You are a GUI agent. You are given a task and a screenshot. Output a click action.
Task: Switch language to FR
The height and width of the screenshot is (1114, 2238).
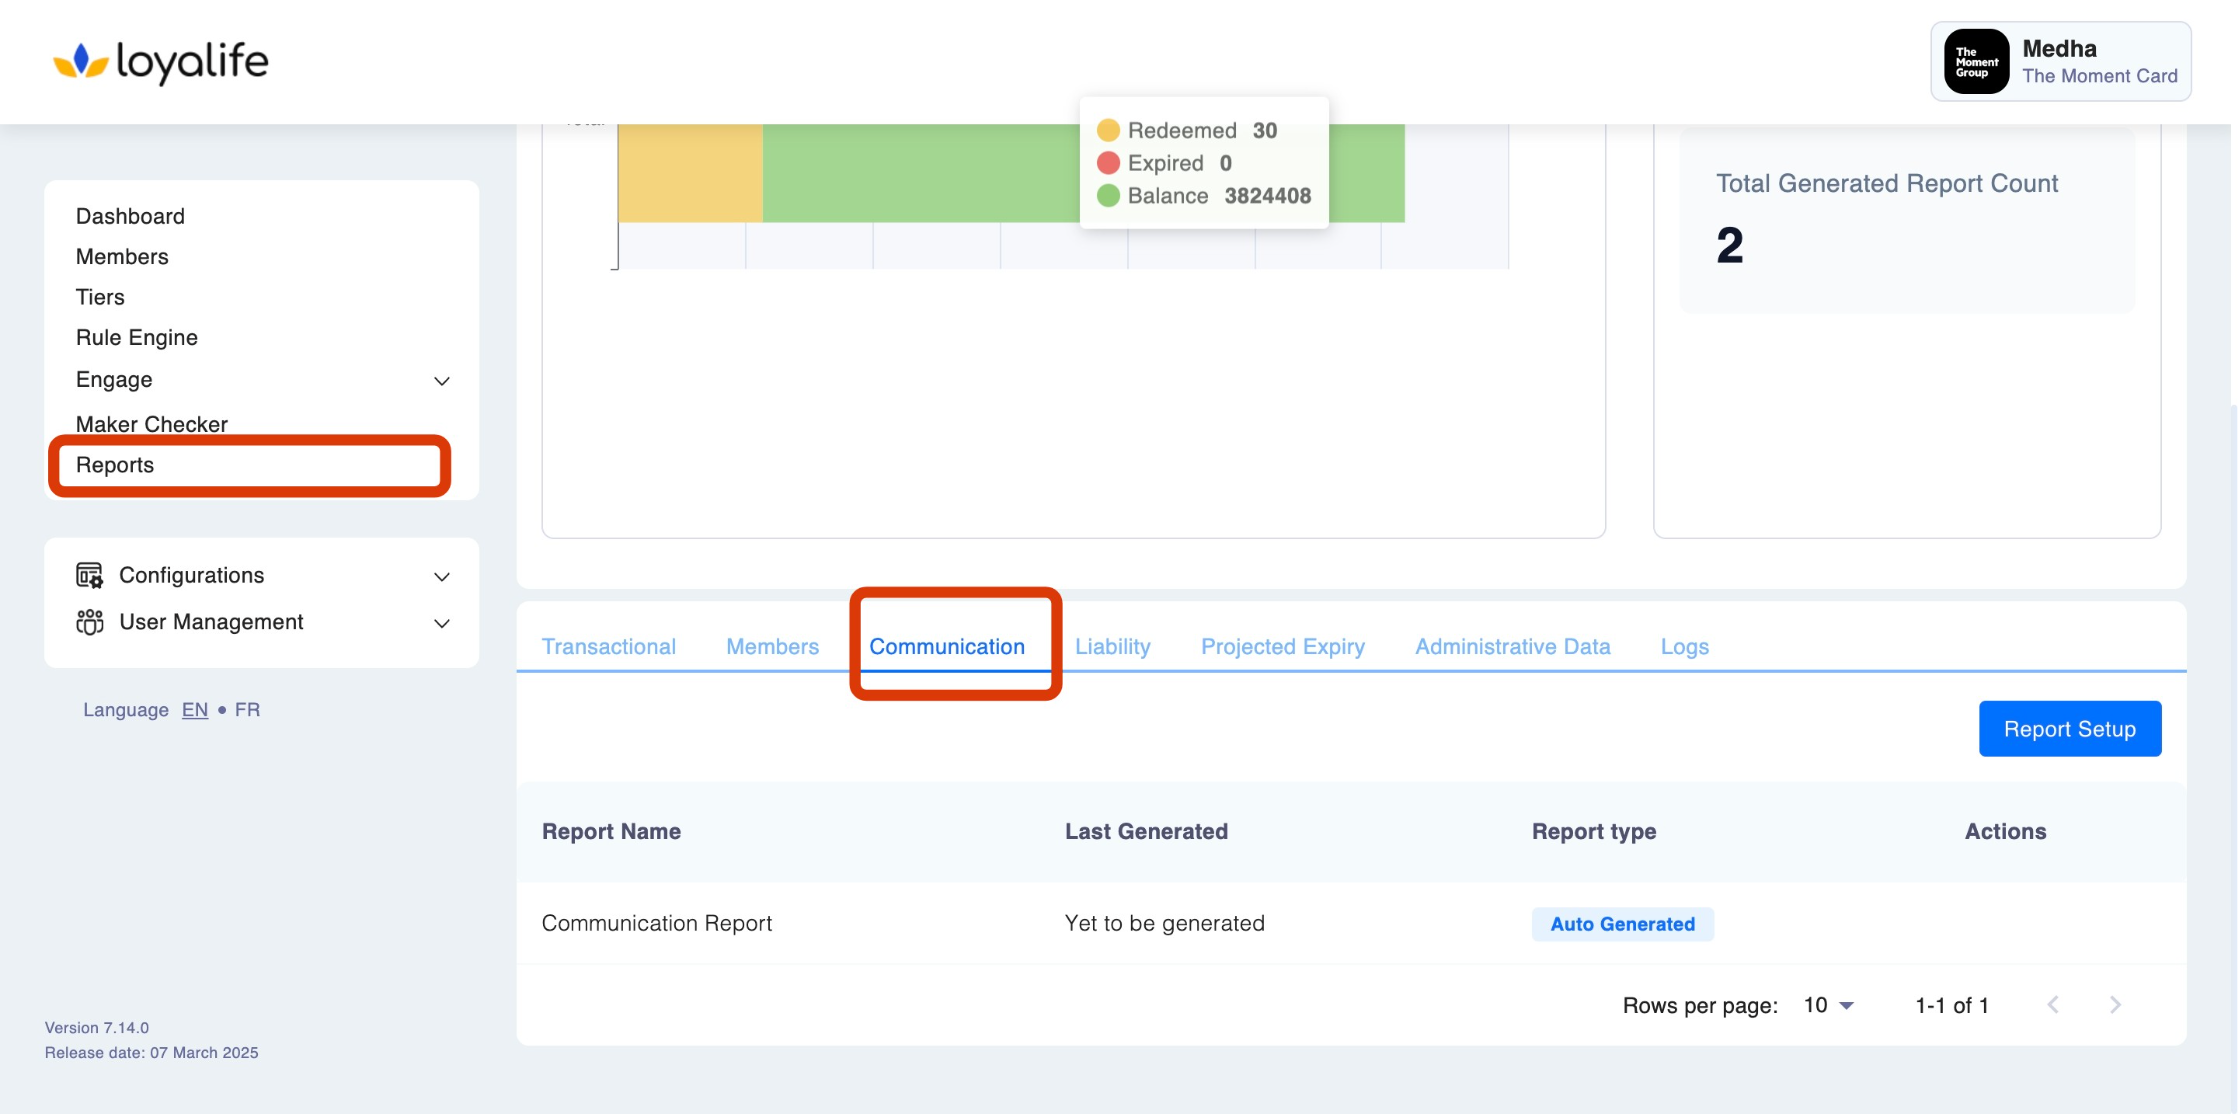pyautogui.click(x=247, y=710)
